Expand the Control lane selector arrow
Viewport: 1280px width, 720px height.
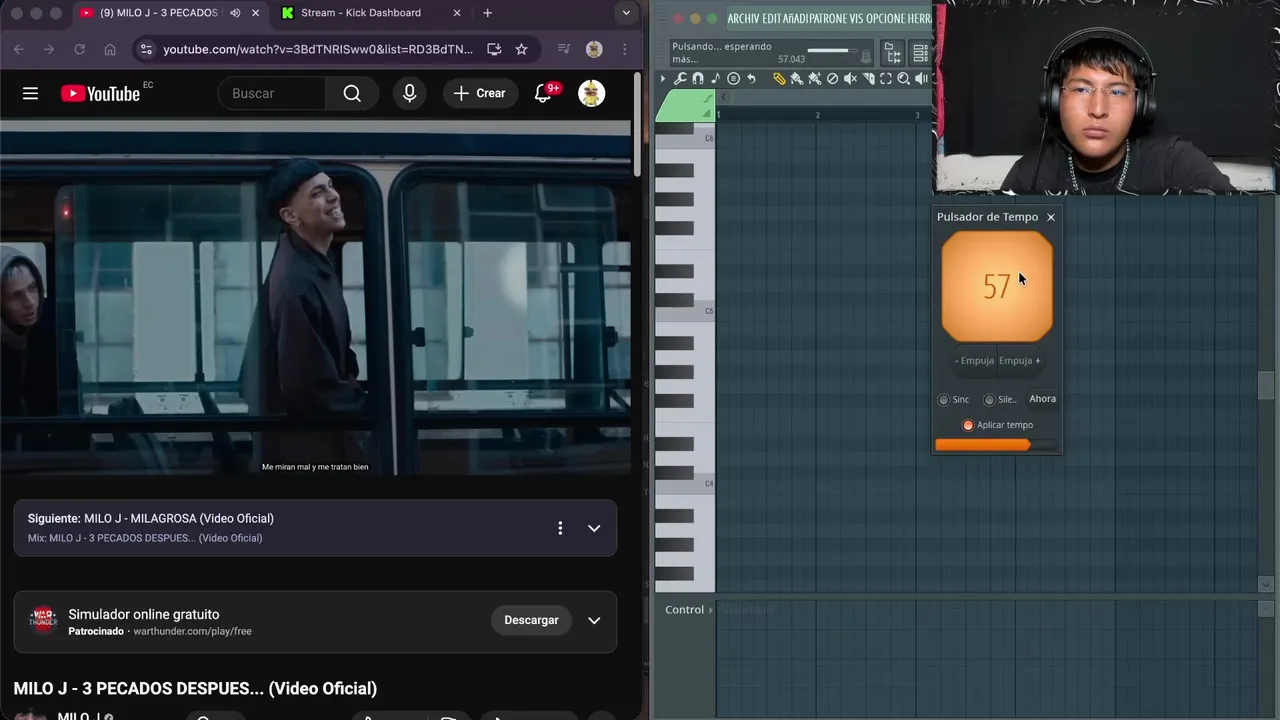click(x=711, y=610)
